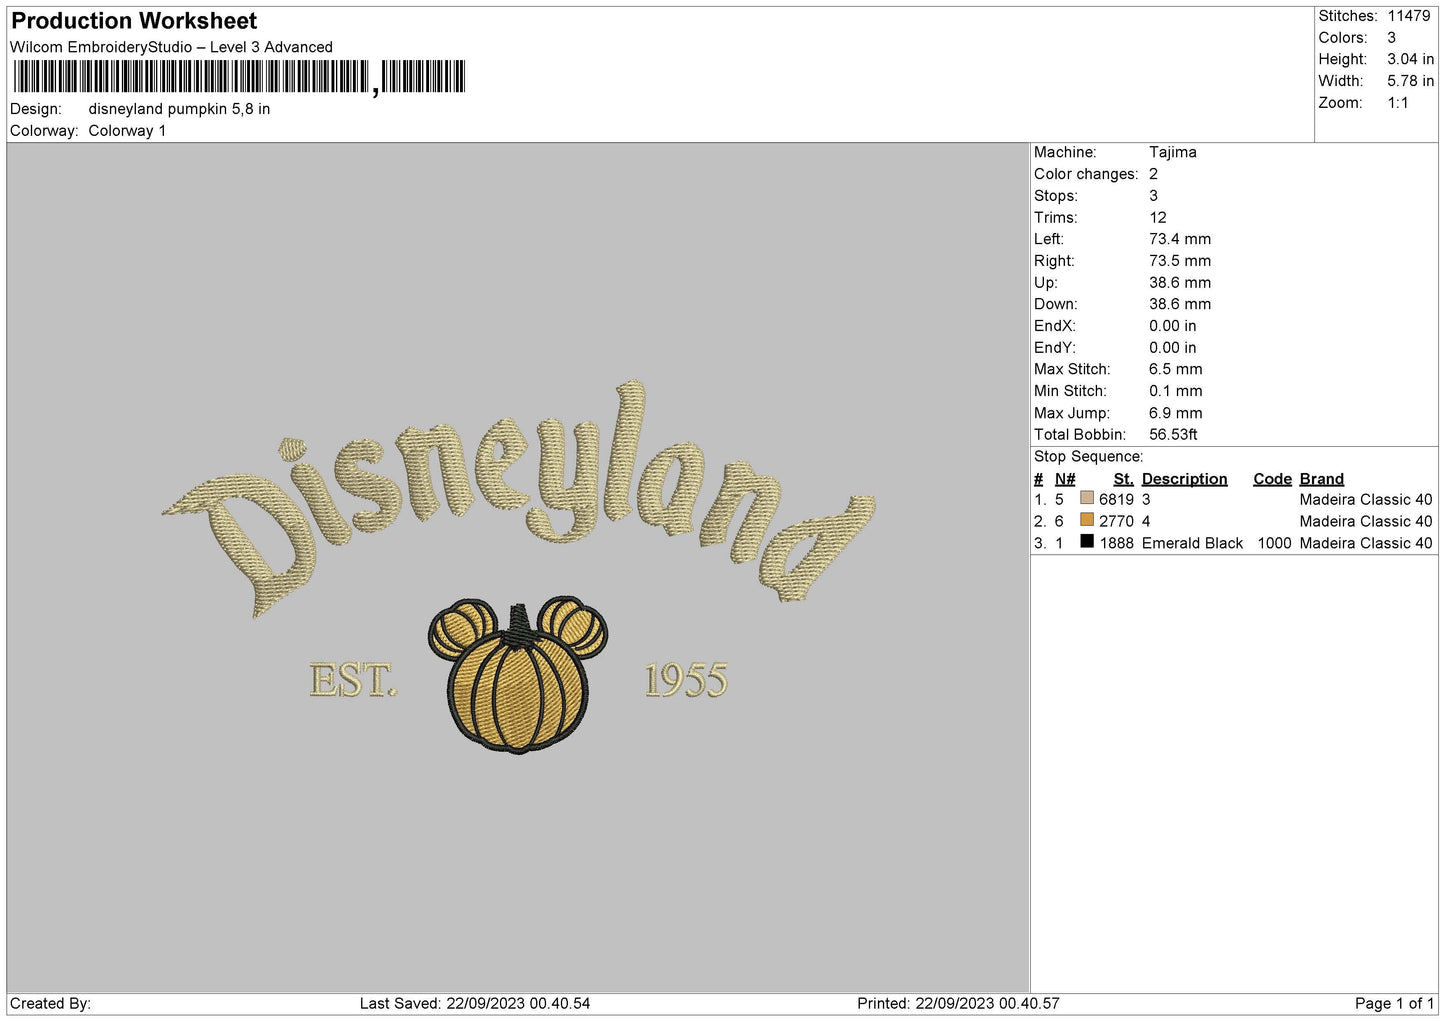Click the 'Brand' column header
Screen dimensions: 1445x1021
[1321, 479]
